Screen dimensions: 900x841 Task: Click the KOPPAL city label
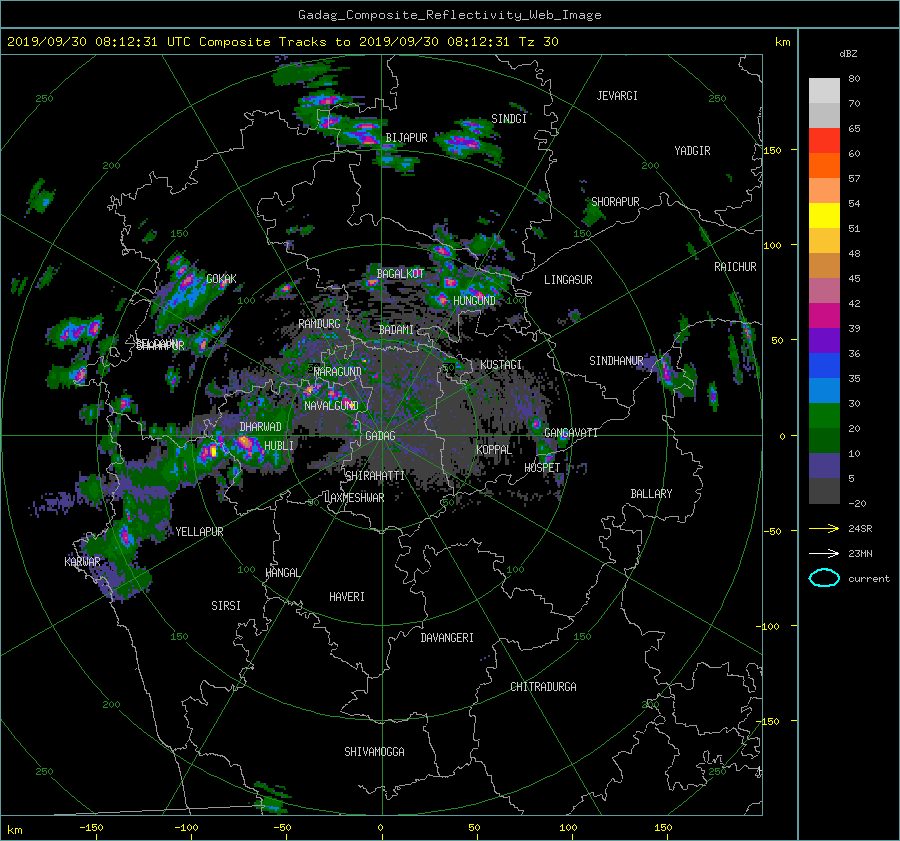(494, 449)
